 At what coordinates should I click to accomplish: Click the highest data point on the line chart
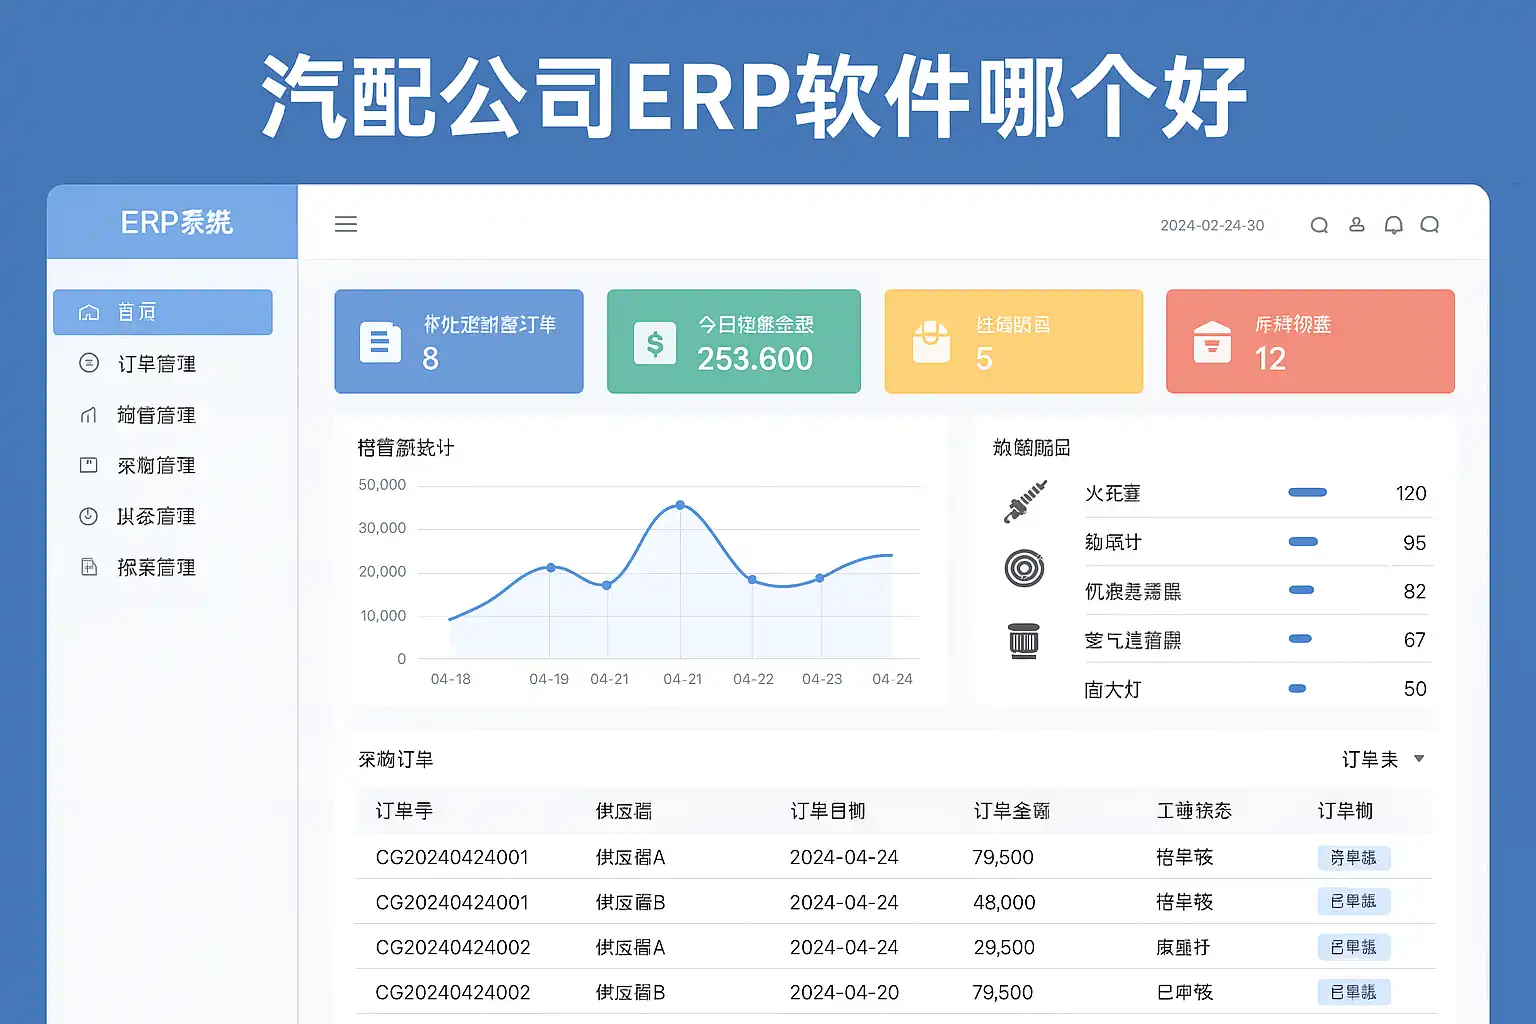tap(680, 505)
